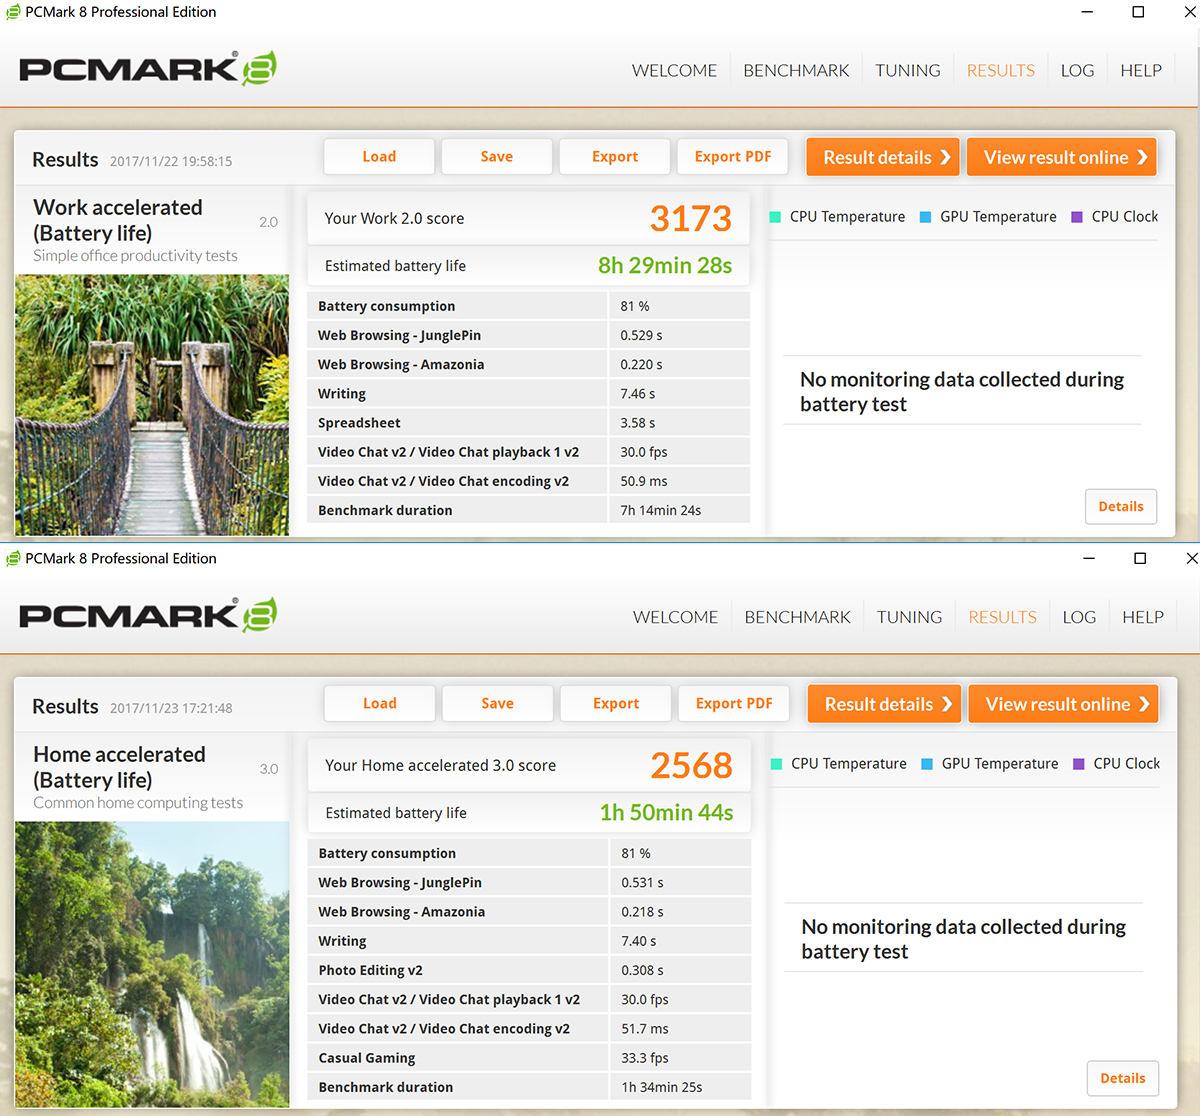Click Web Browsing - JunglePin value 0.529 s

coord(641,336)
